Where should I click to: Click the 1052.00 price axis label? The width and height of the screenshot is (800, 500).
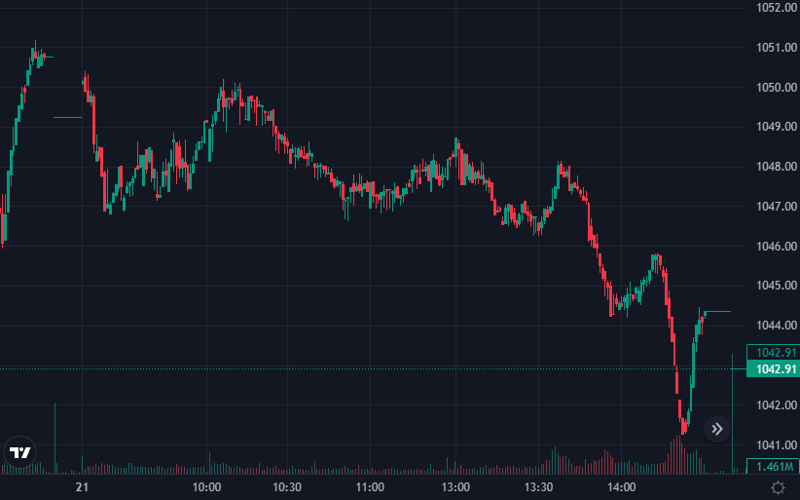pos(775,8)
